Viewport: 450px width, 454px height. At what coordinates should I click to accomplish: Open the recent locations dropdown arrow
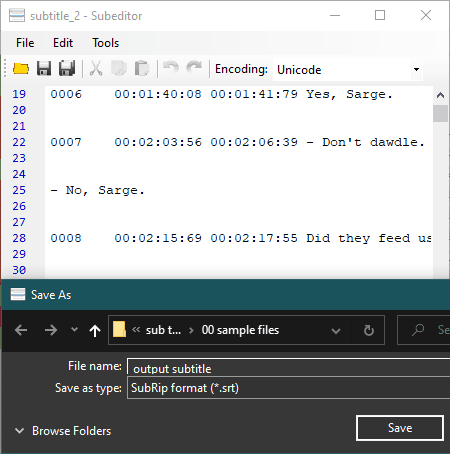74,330
